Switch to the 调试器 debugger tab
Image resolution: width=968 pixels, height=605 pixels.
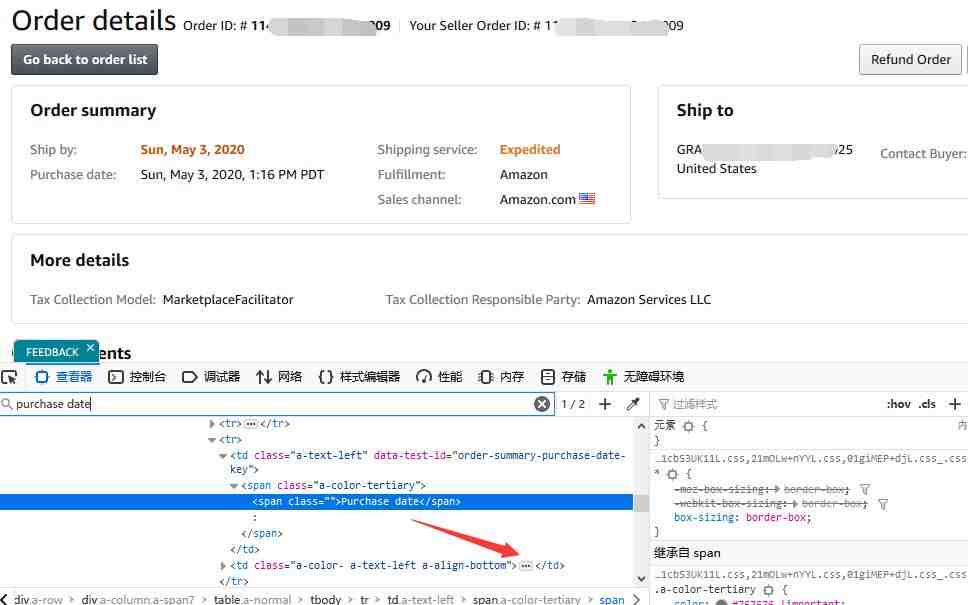click(211, 377)
